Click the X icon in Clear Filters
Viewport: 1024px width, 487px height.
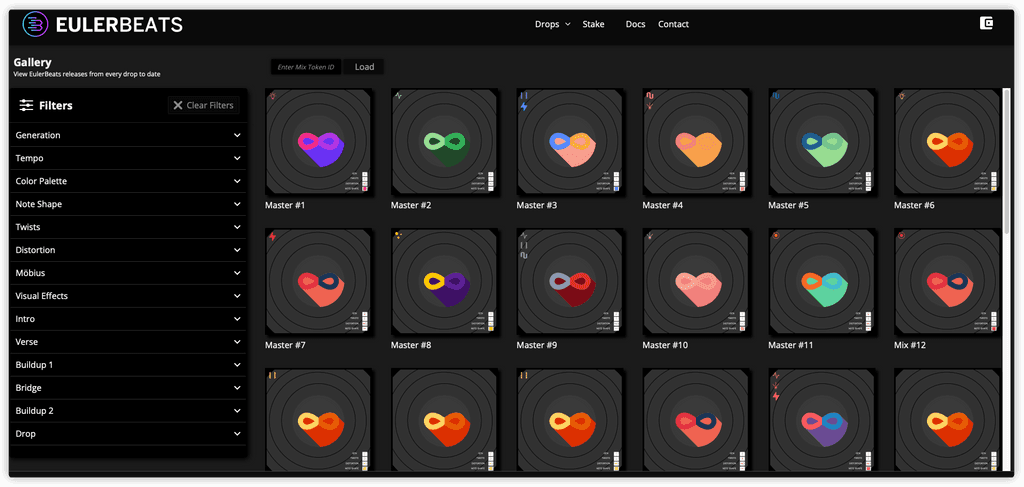point(178,105)
